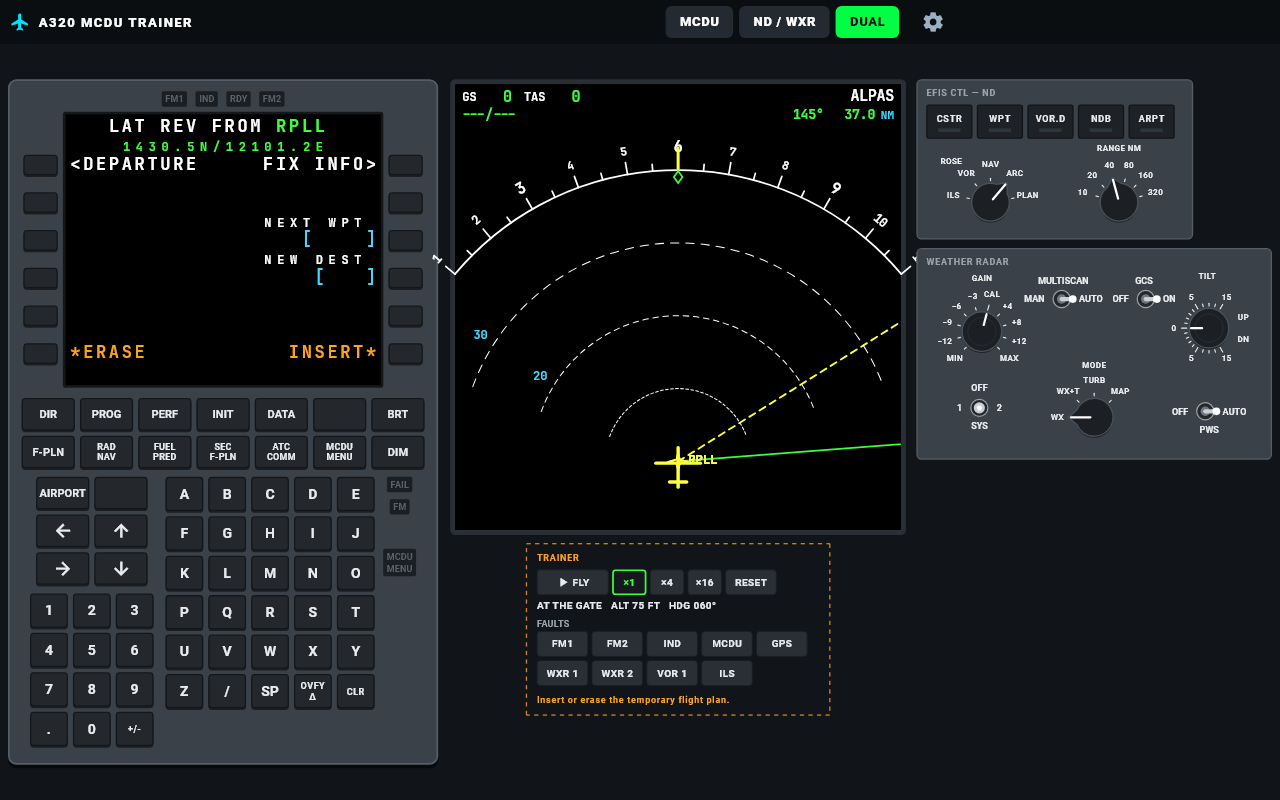
Task: Click the weather radar SYS selector switch
Action: point(979,407)
